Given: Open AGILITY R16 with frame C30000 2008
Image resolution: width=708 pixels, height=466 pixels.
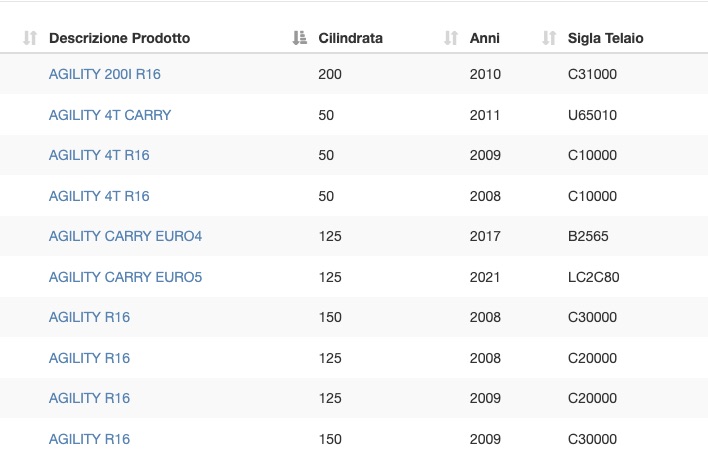Looking at the screenshot, I should click(x=89, y=317).
